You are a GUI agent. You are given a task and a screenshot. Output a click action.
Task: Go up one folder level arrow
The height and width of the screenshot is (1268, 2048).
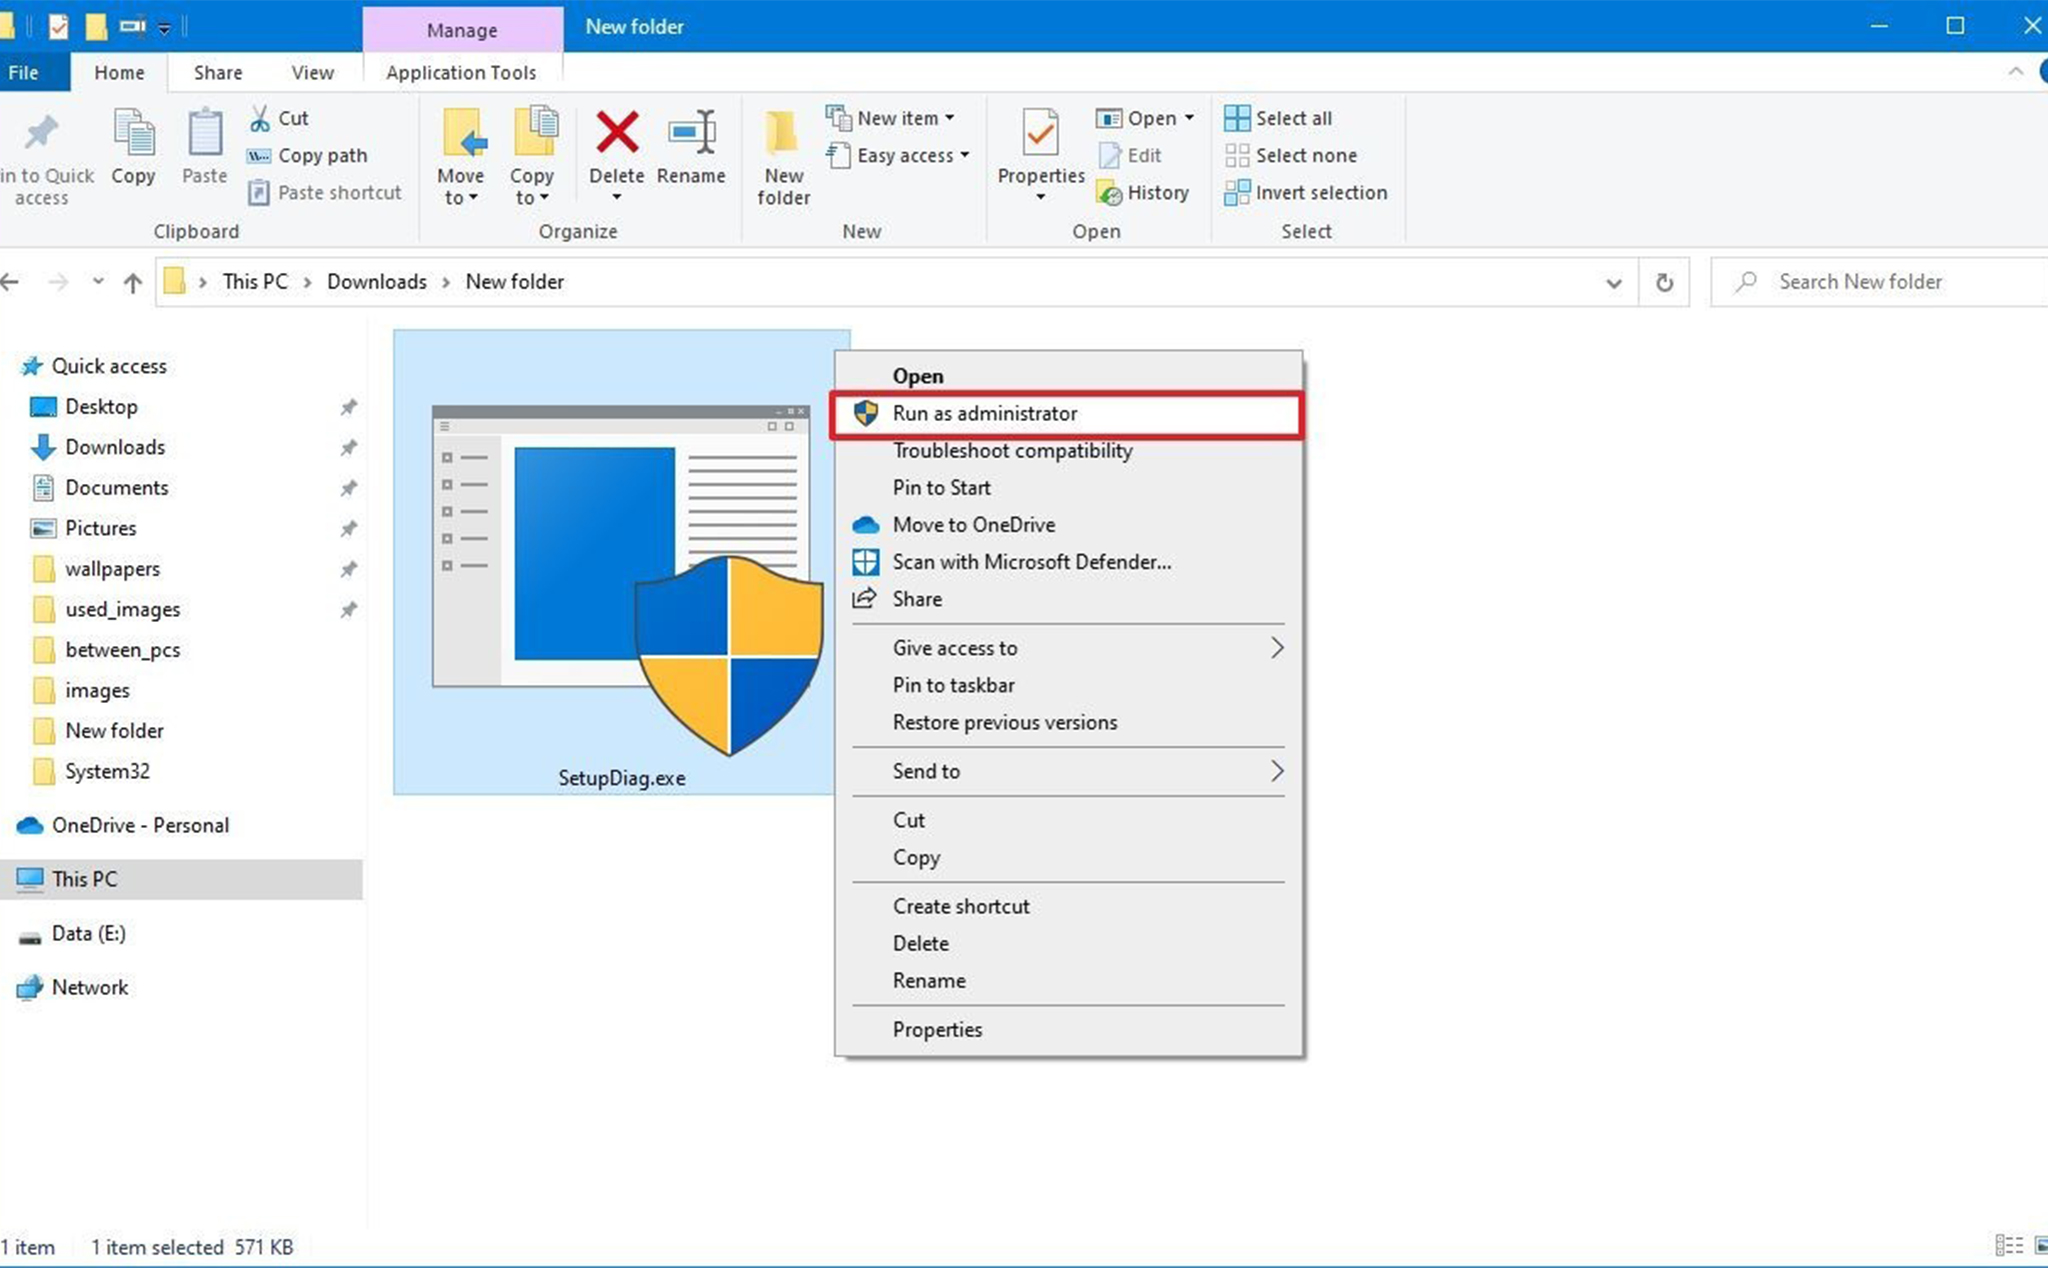132,282
